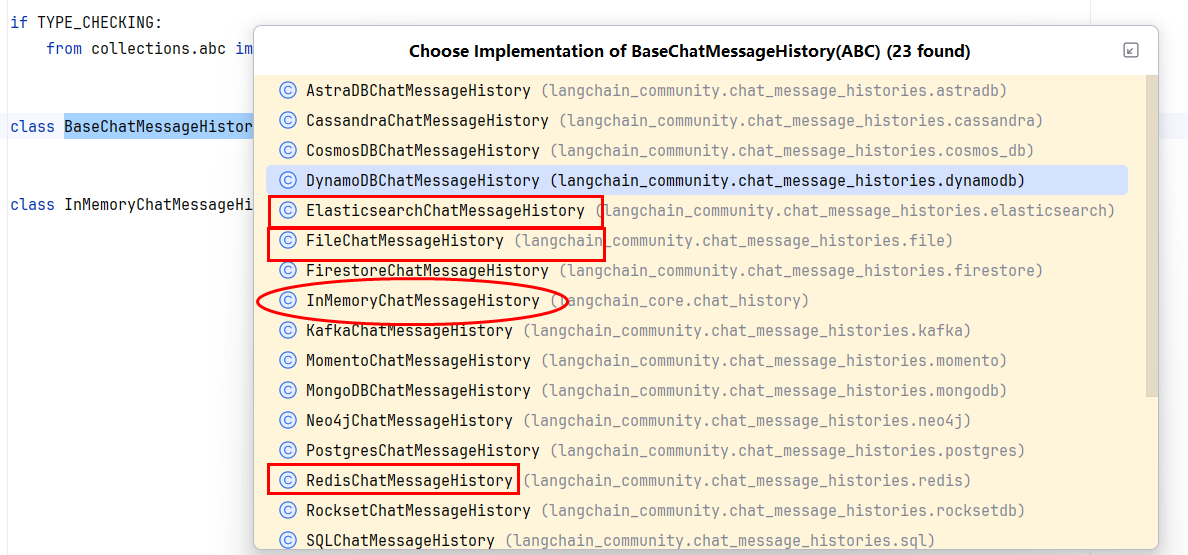Select KafkaChatMessageHistory implementation
1188x555 pixels.
[x=697, y=331]
